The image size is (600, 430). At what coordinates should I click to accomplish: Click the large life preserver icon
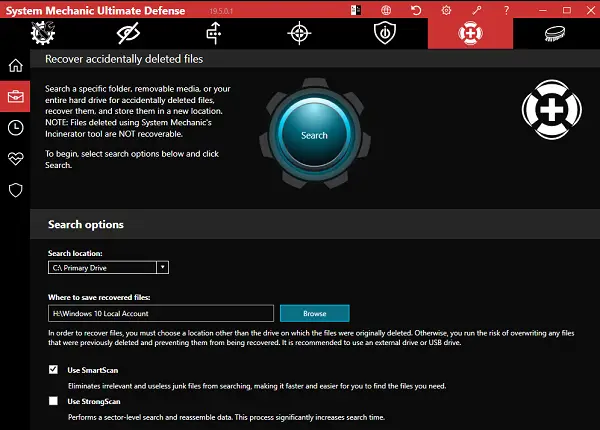(551, 110)
